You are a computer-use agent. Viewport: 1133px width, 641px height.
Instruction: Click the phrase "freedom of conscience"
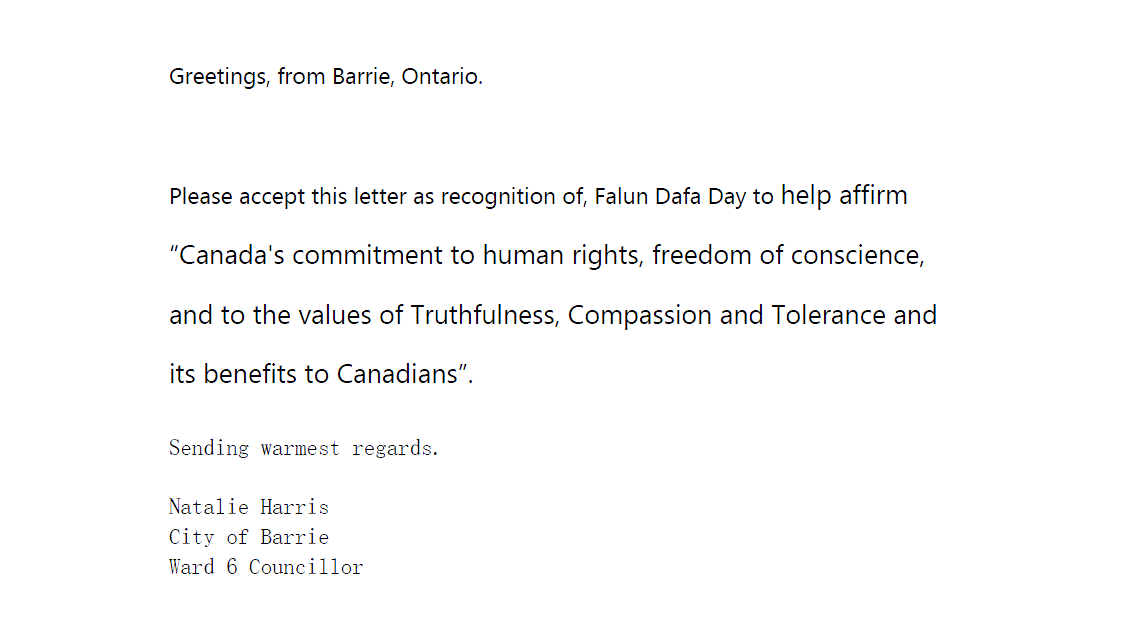[786, 255]
